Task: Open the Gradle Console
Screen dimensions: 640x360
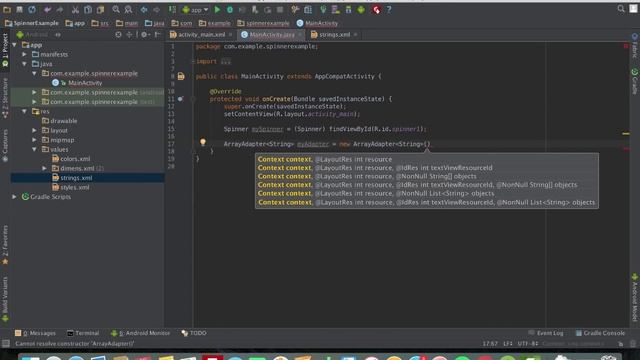Action: (600, 333)
